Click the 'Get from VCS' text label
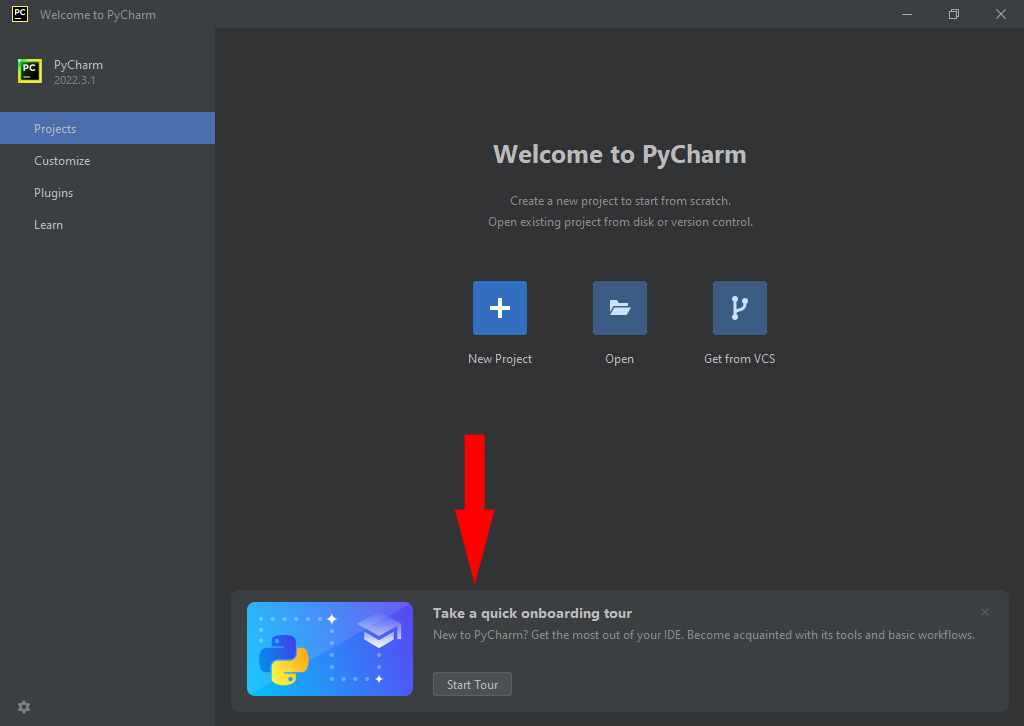Image resolution: width=1024 pixels, height=726 pixels. click(x=740, y=359)
